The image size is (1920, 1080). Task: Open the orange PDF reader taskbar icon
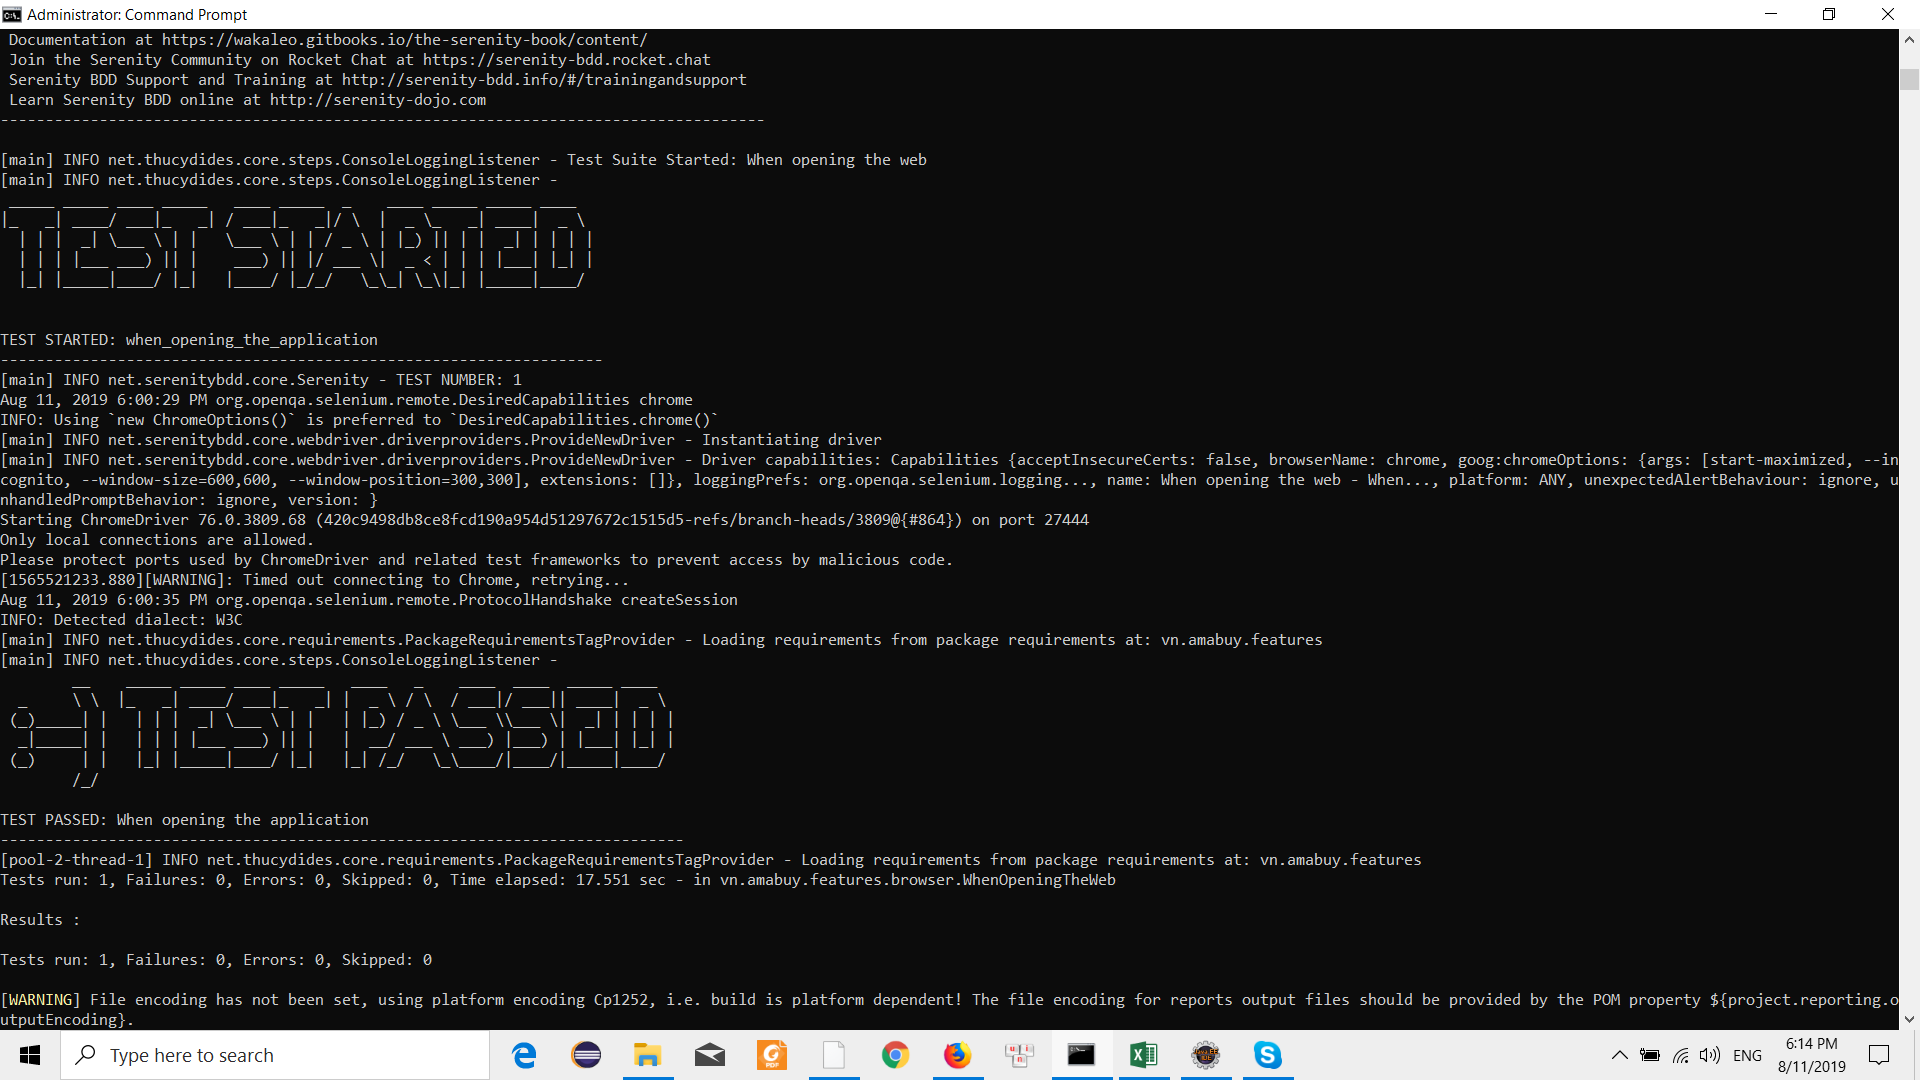pyautogui.click(x=772, y=1055)
